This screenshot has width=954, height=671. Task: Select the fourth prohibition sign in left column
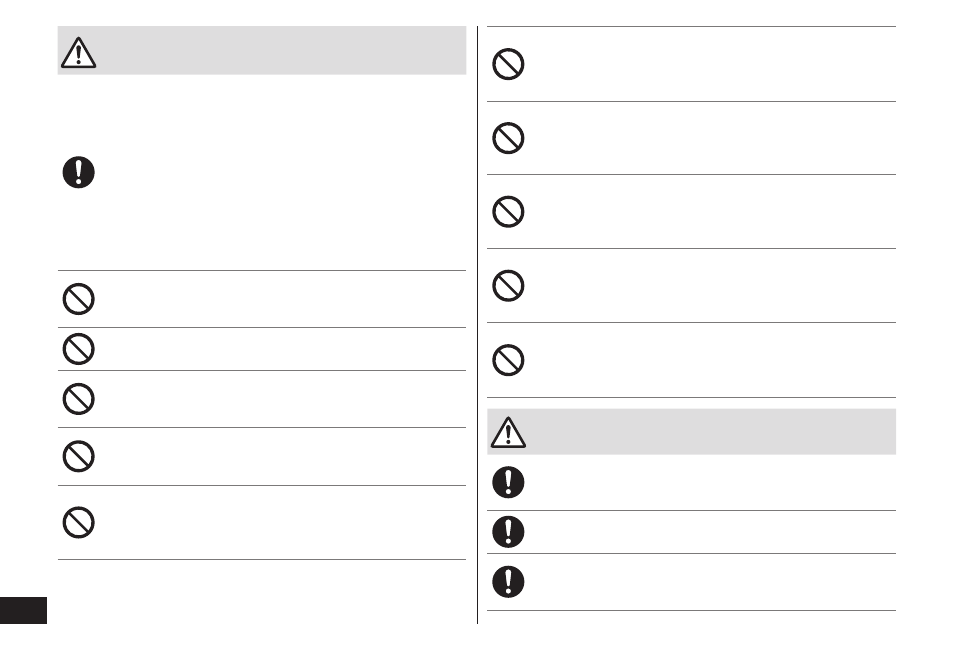(78, 456)
